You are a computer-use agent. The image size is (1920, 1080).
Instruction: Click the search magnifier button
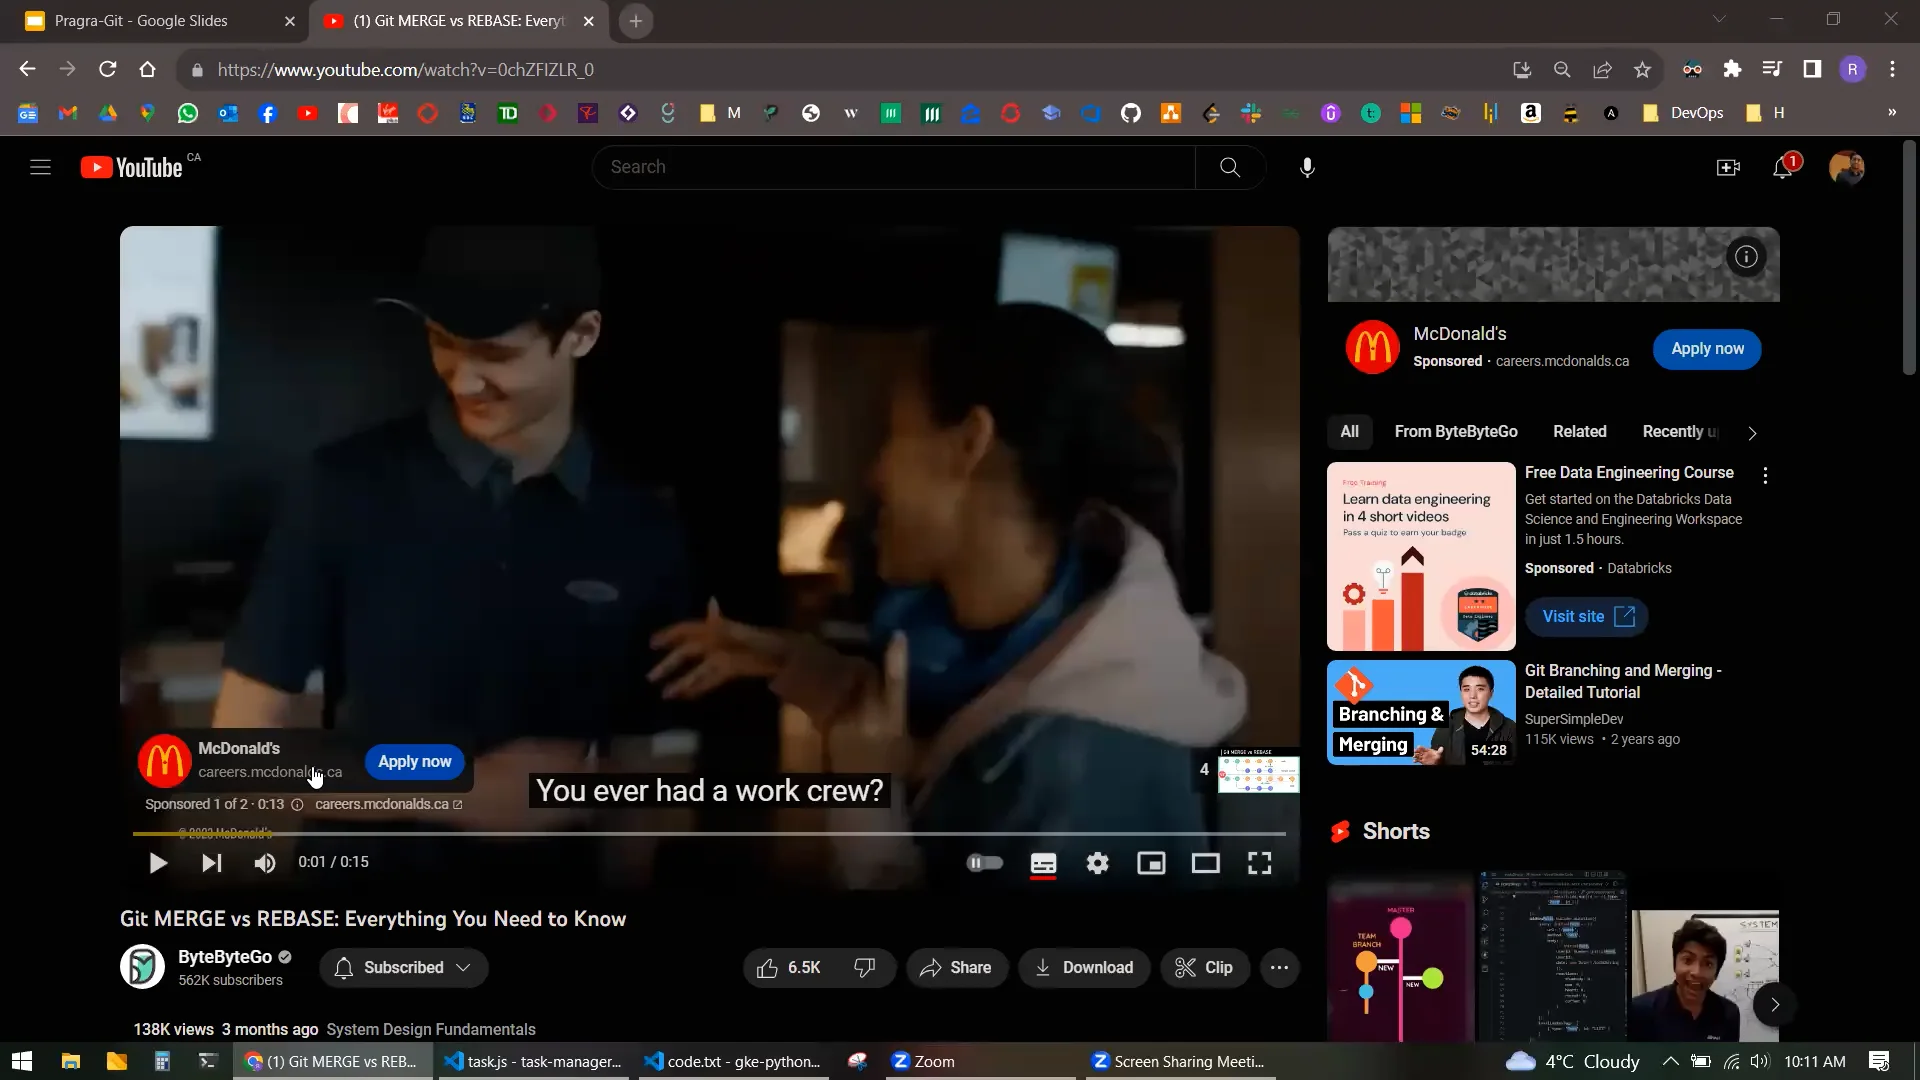(1230, 167)
